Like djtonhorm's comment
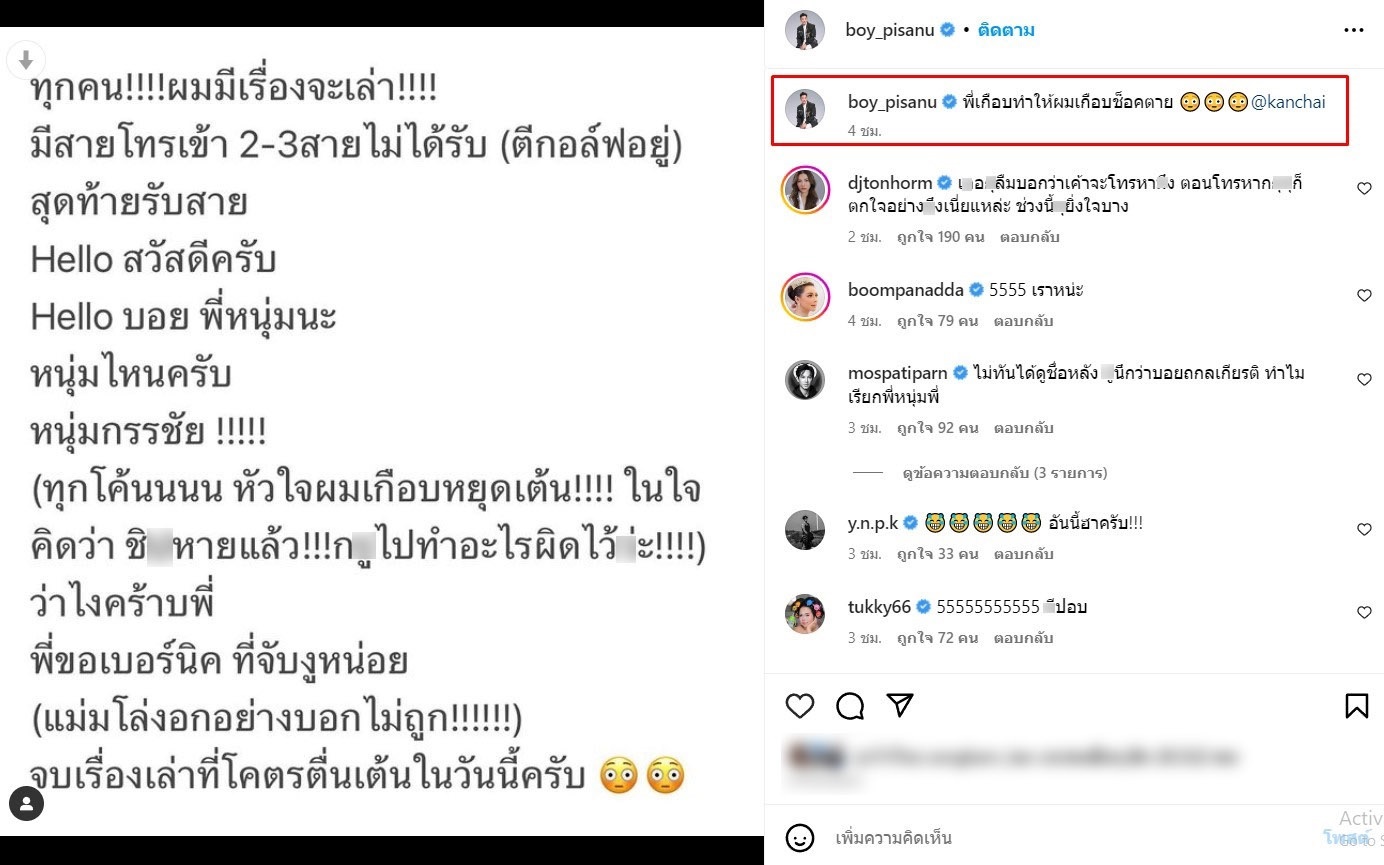Screen dimensions: 1384x865 click(x=1364, y=188)
